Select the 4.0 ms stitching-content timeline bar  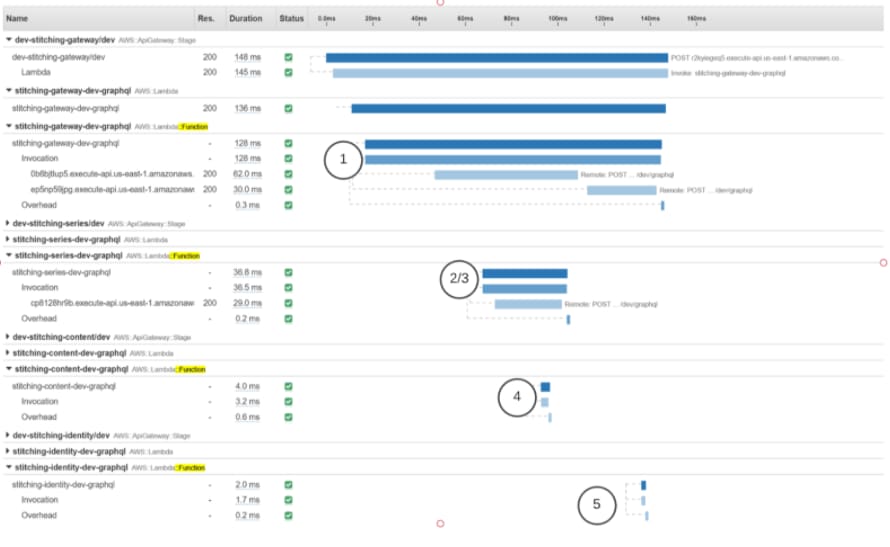[545, 387]
